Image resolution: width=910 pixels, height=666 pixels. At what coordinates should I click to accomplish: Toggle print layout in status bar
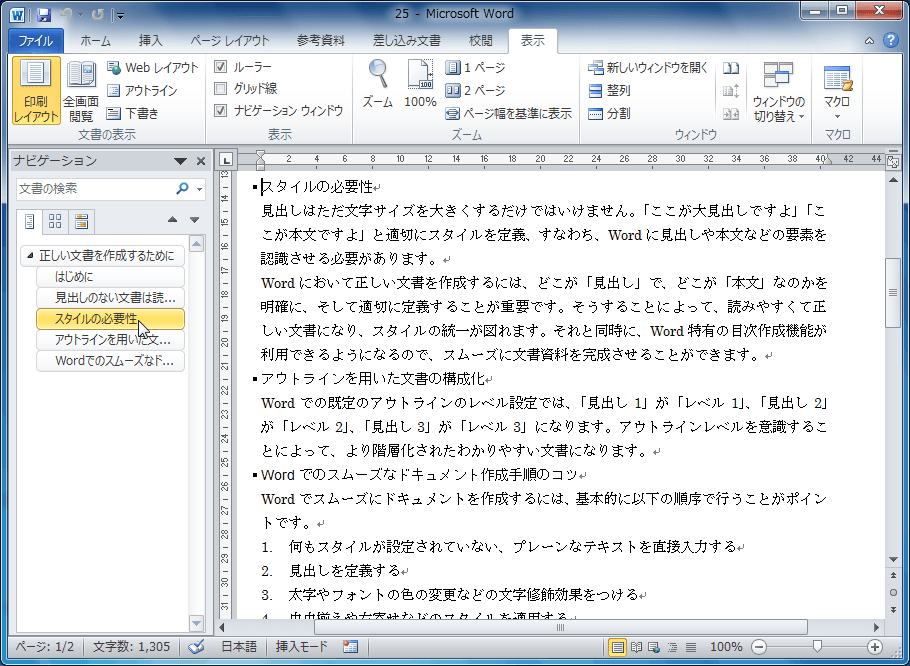coord(618,647)
